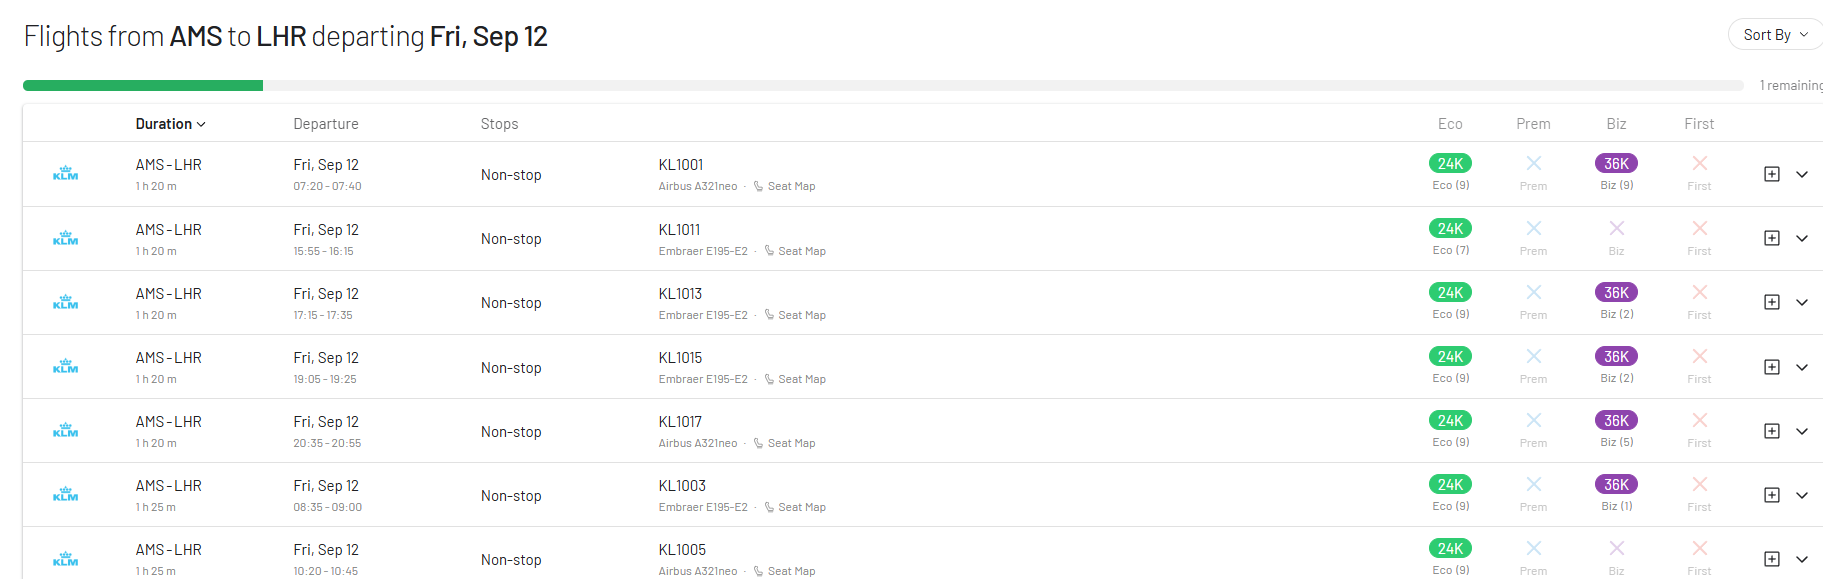The image size is (1823, 579).
Task: Expand details for flight KL1015
Action: pos(1802,367)
